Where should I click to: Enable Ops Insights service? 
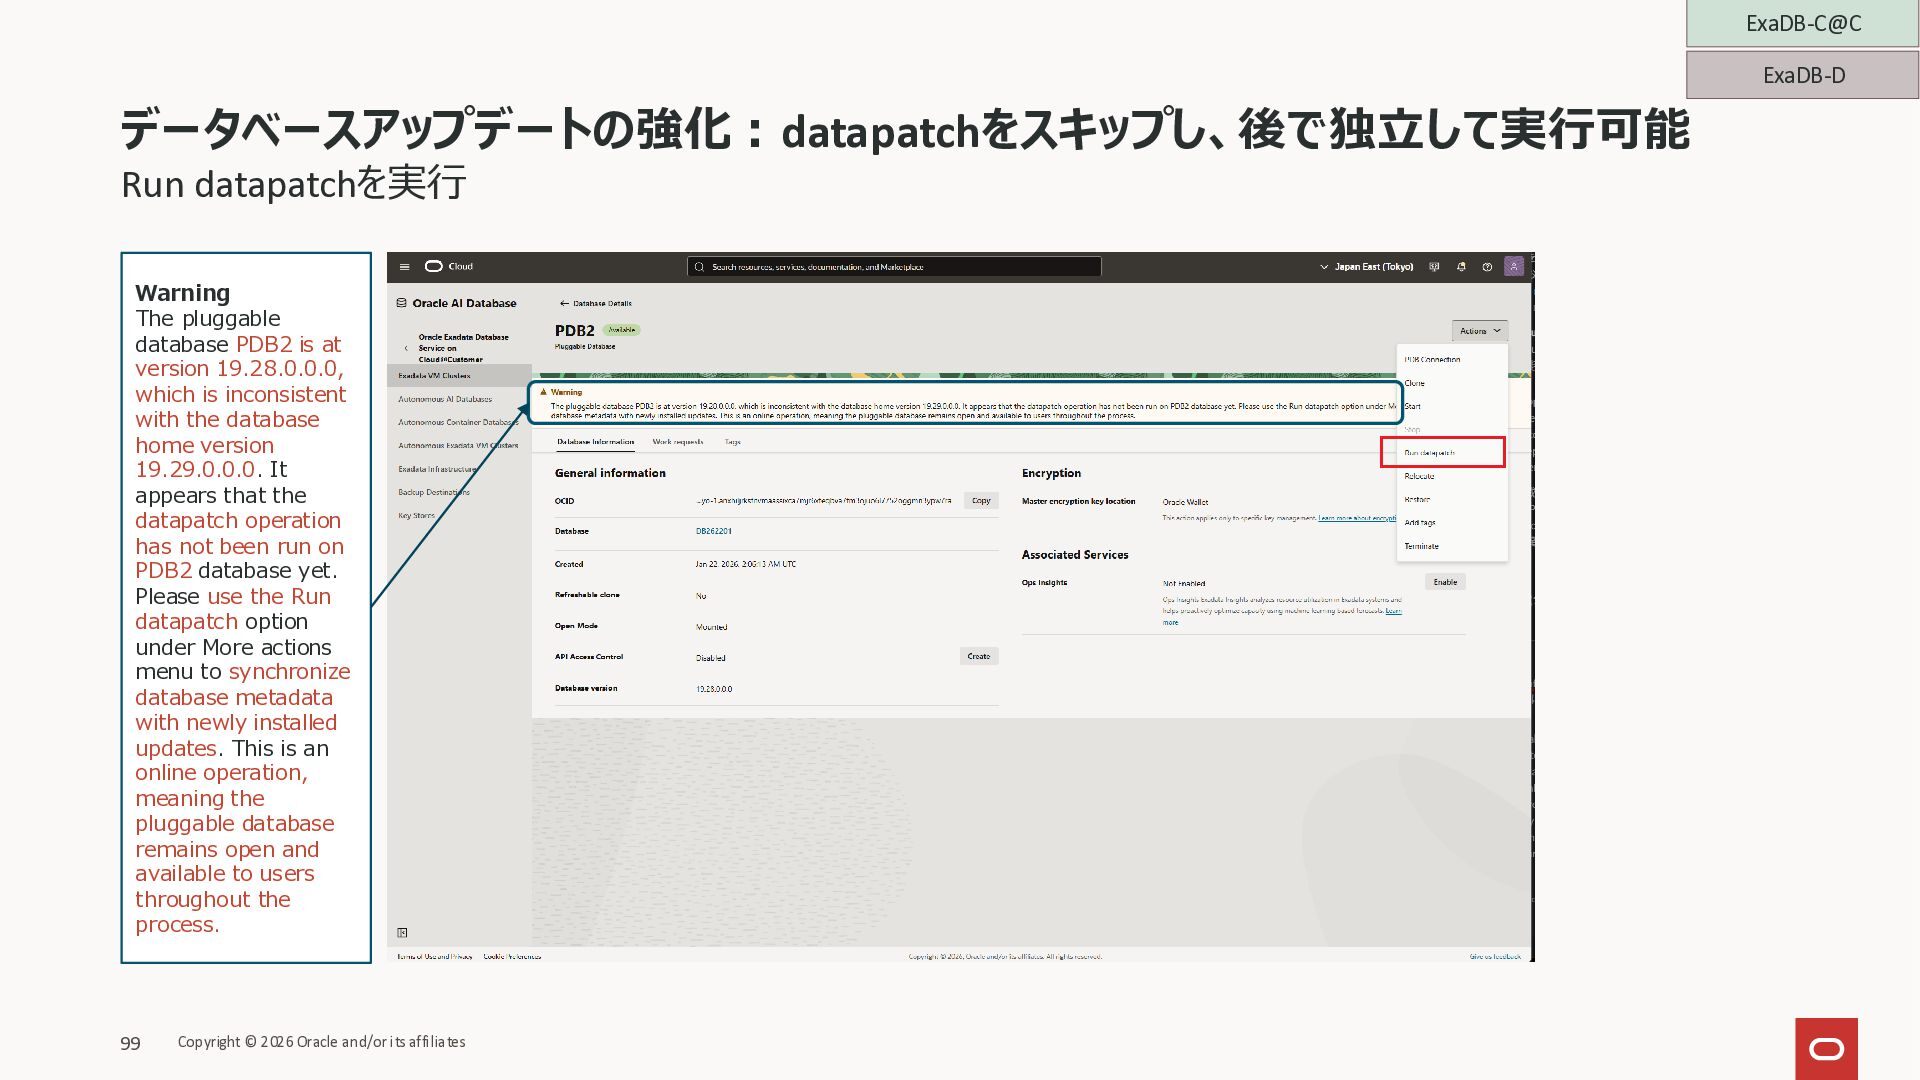coord(1445,582)
